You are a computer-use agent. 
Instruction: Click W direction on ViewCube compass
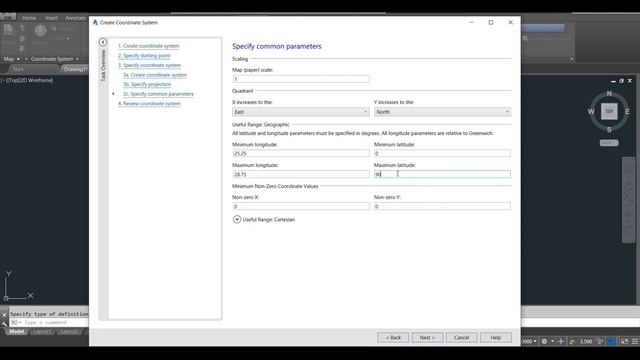[x=591, y=111]
